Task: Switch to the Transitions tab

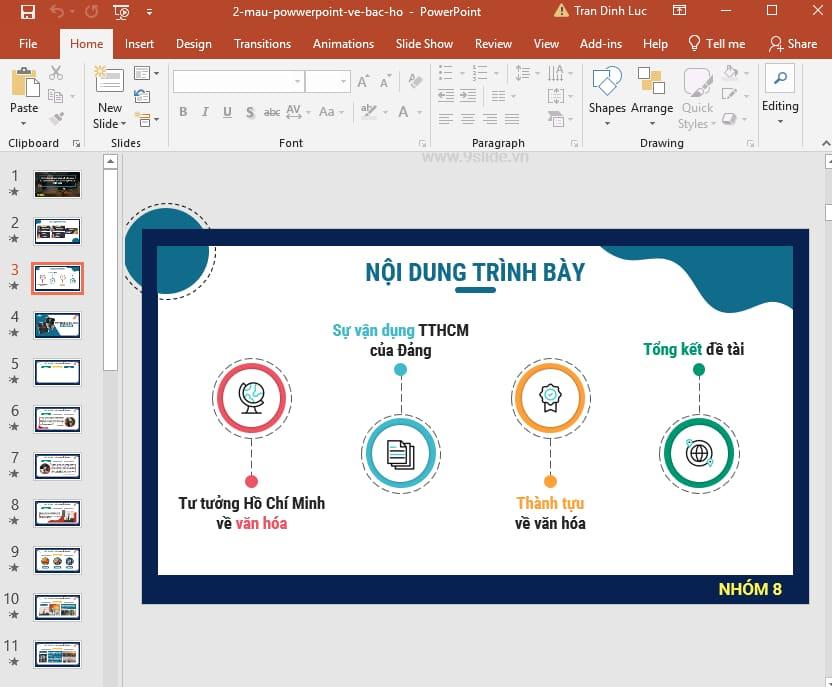Action: (262, 44)
